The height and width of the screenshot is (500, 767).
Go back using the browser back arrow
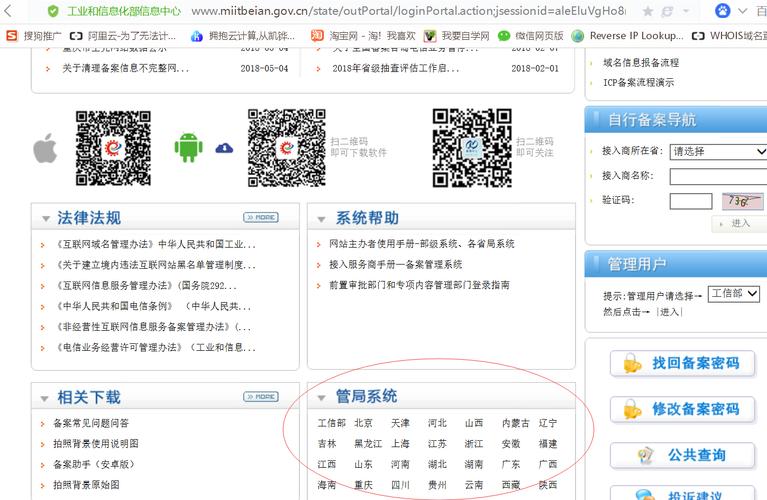[x=8, y=11]
